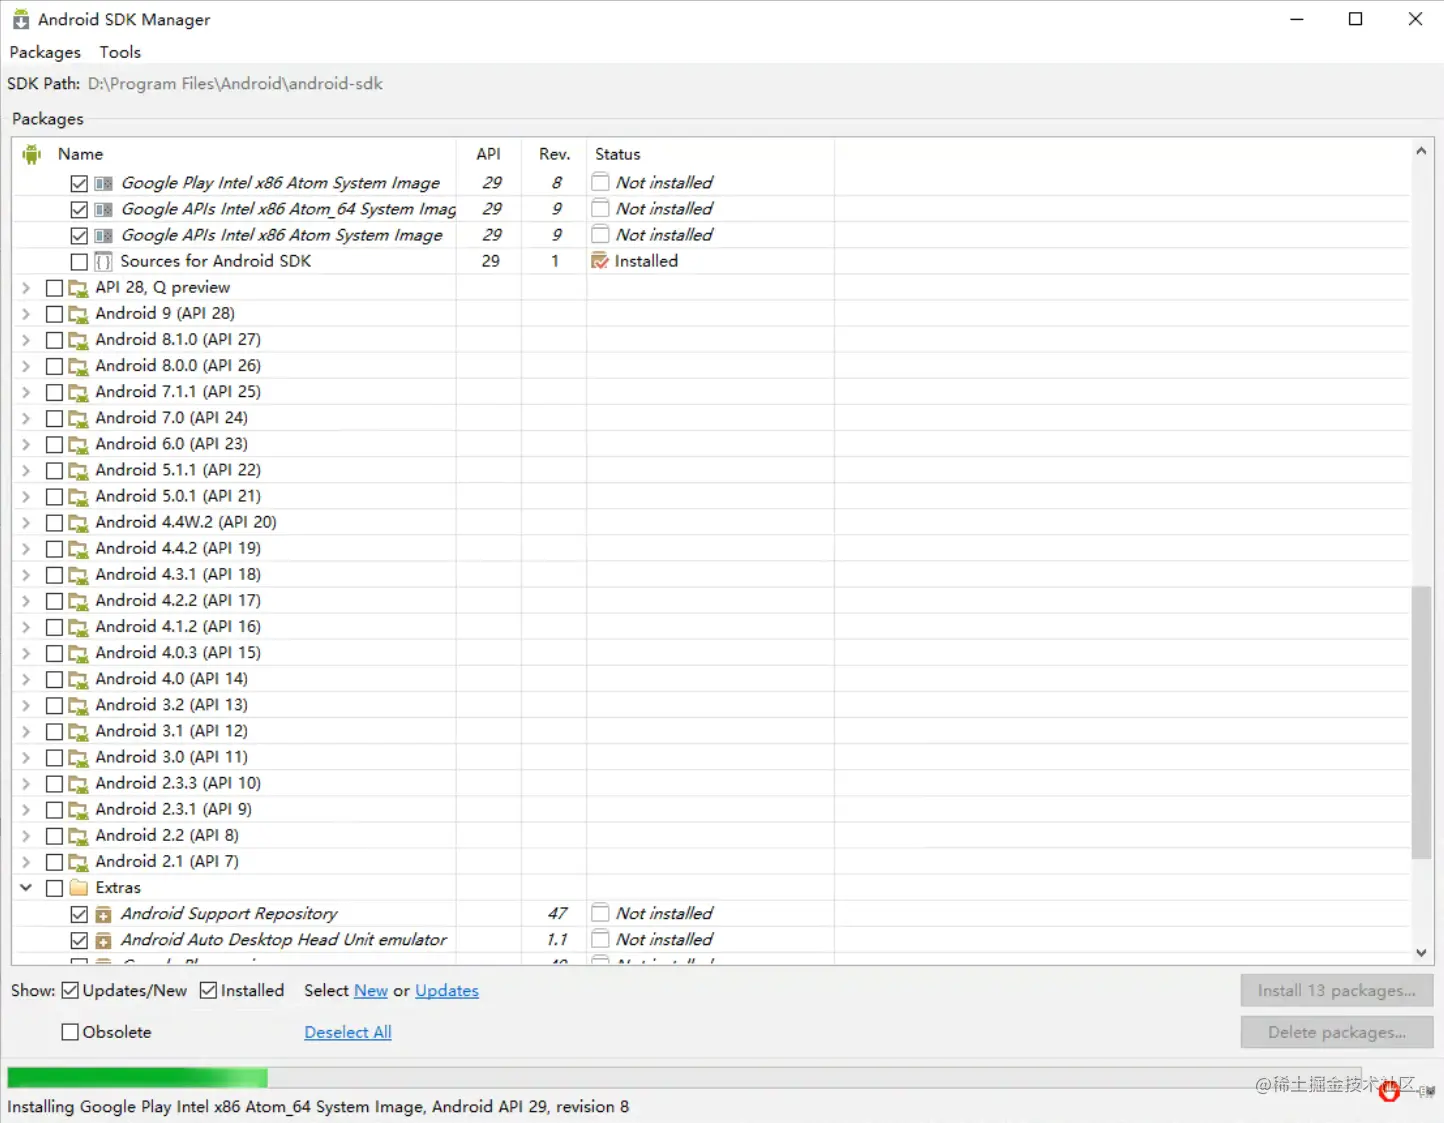Click Android Auto Desktop Head Unit emulator icon
This screenshot has width=1444, height=1123.
(103, 940)
